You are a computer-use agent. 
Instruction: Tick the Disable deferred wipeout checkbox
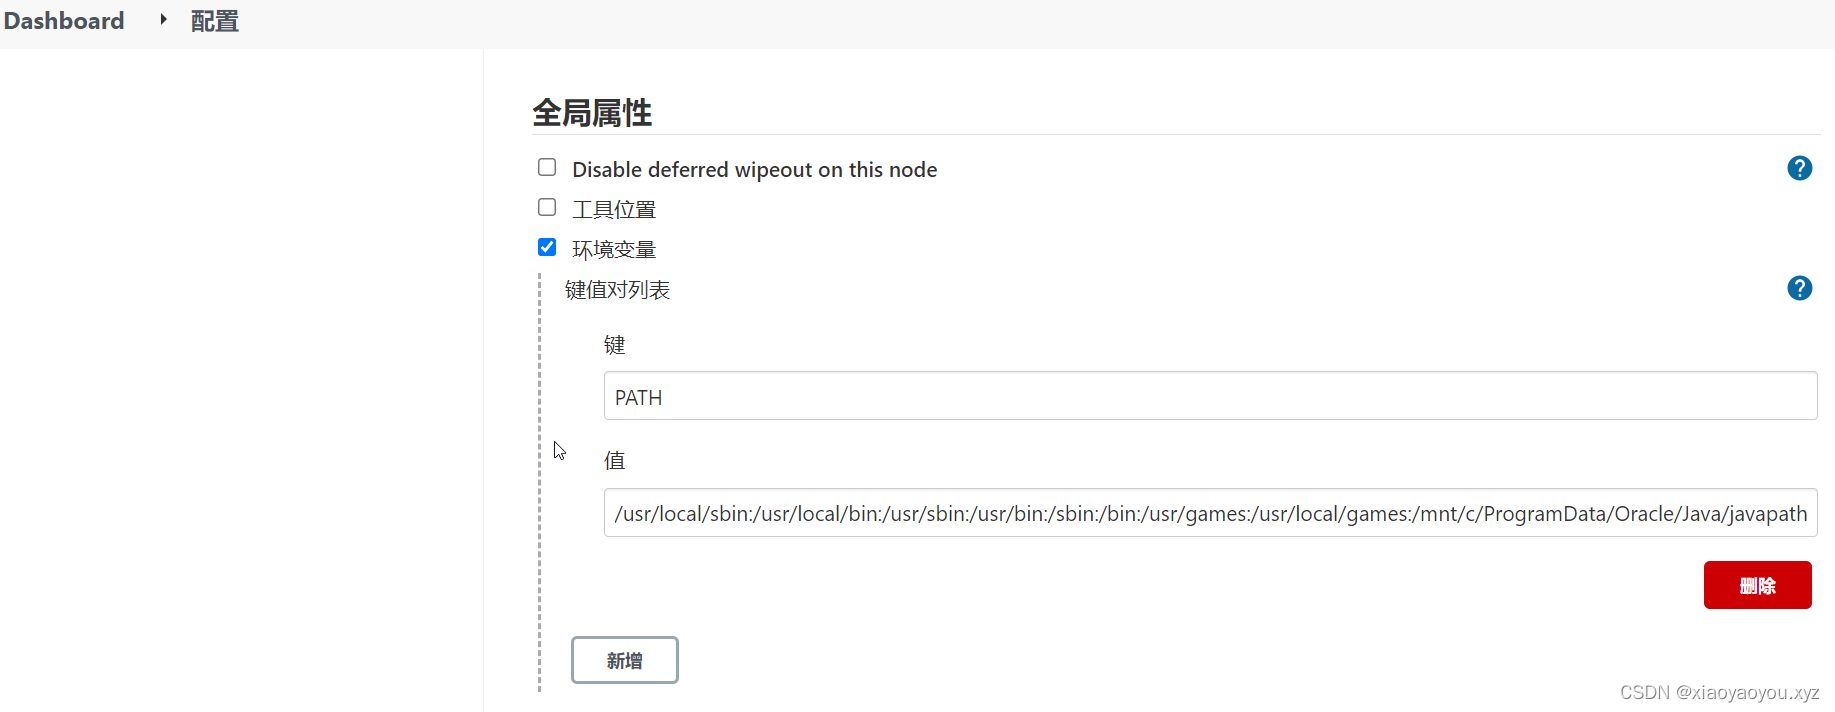coord(547,167)
